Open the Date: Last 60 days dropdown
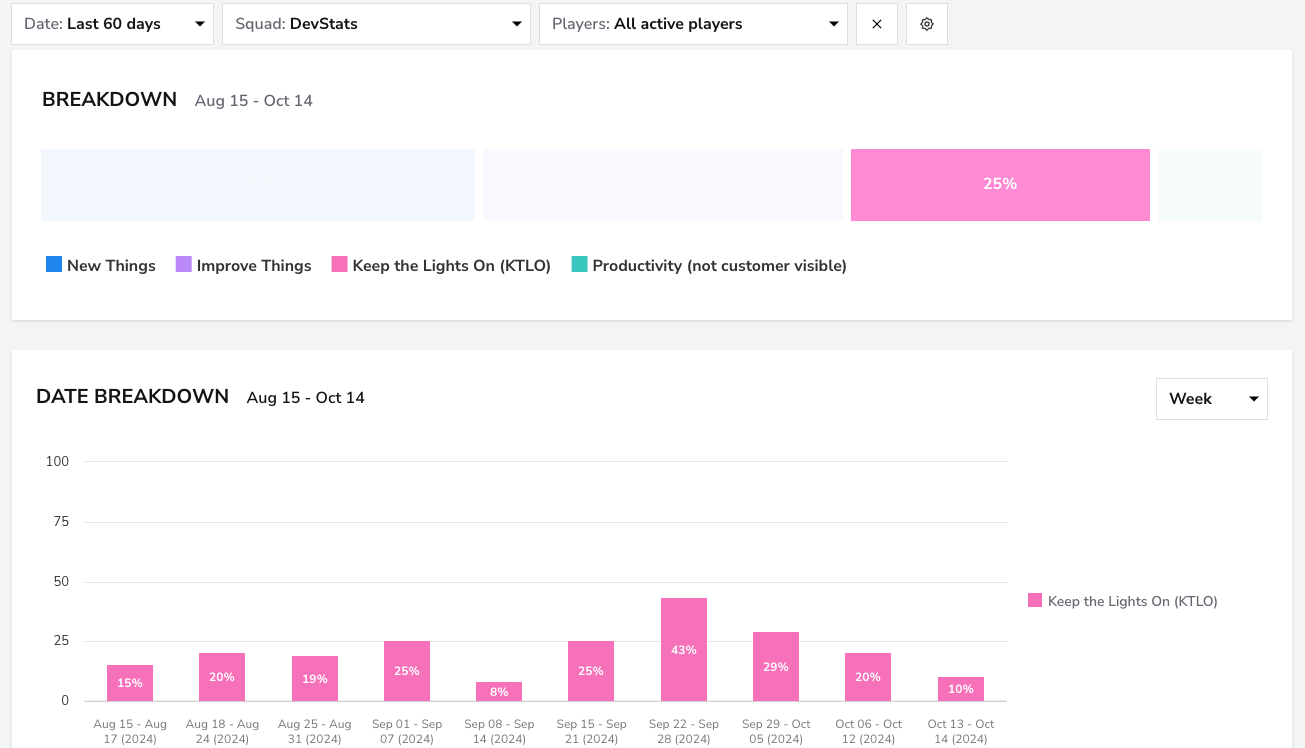The width and height of the screenshot is (1305, 748). [x=113, y=24]
